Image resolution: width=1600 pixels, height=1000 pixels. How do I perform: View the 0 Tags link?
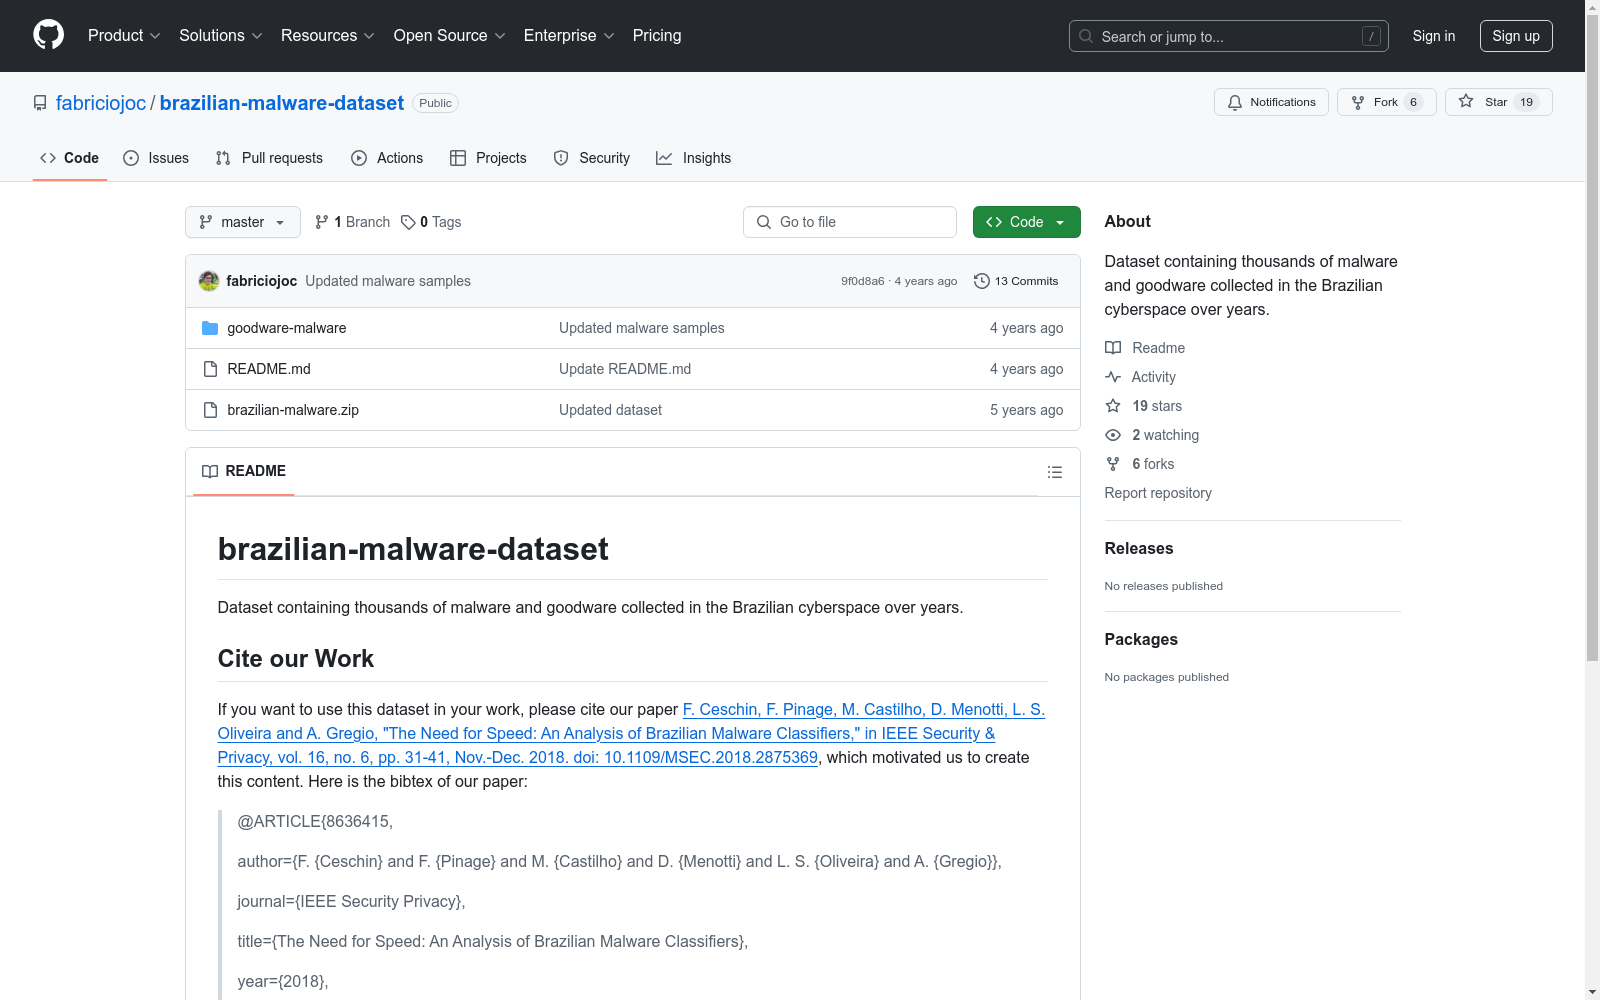pyautogui.click(x=431, y=222)
